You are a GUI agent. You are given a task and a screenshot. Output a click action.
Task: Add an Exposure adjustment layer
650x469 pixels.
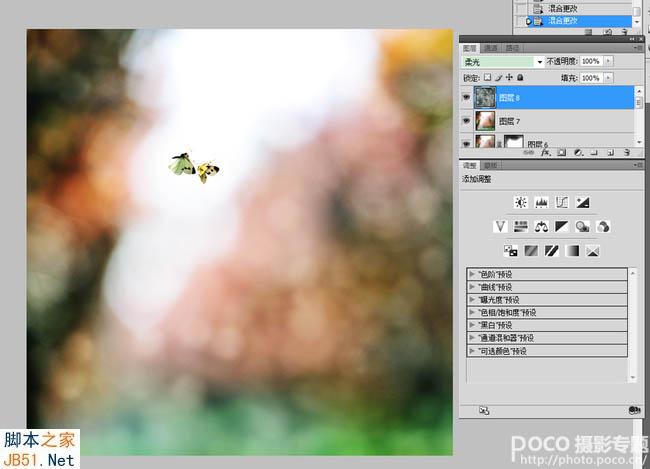point(582,202)
